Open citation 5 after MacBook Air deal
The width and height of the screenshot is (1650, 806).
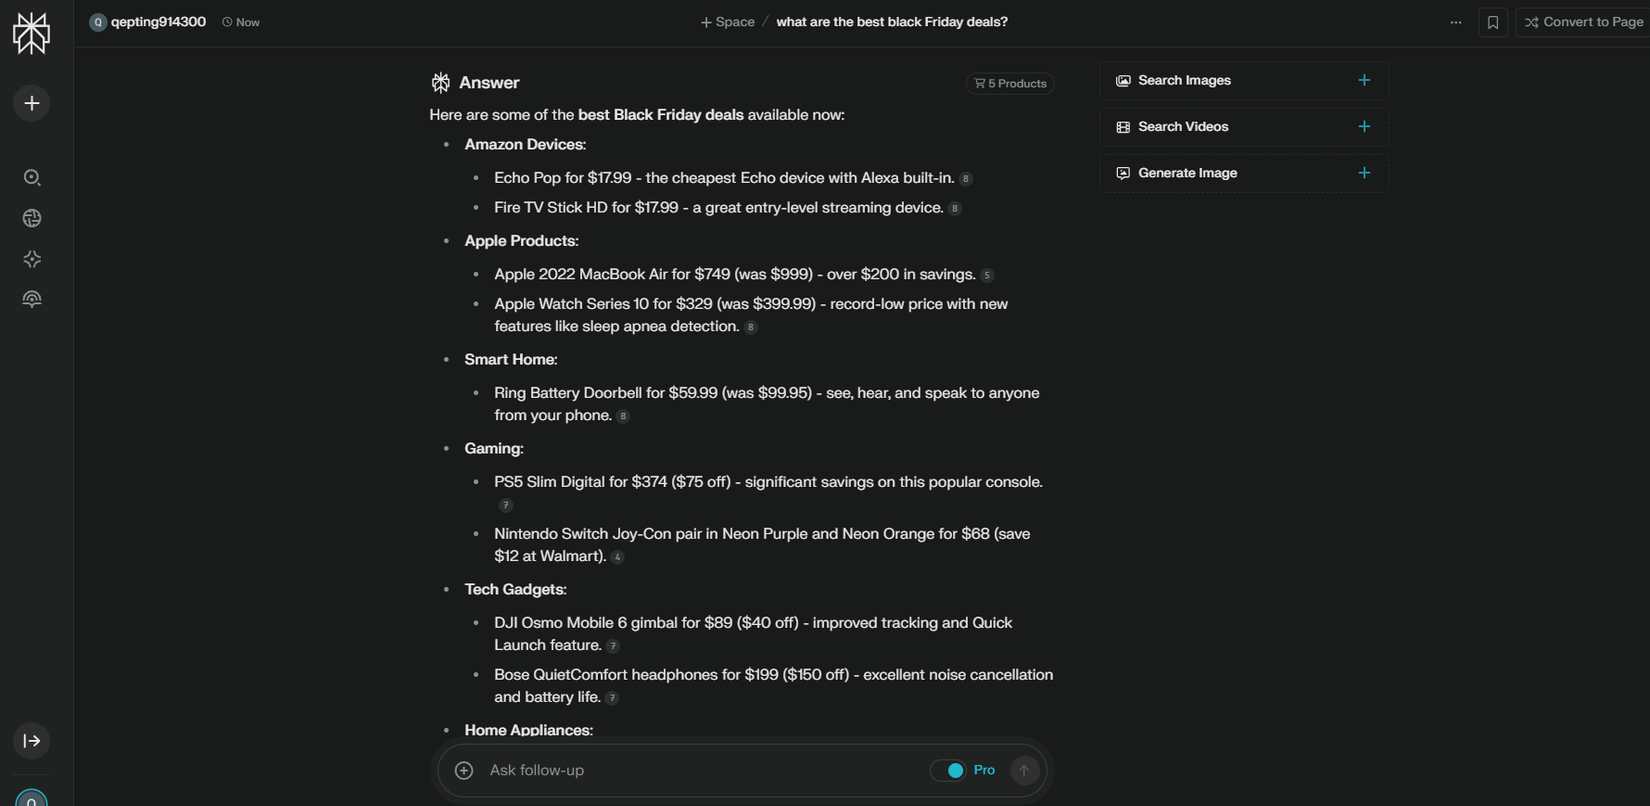coord(987,275)
